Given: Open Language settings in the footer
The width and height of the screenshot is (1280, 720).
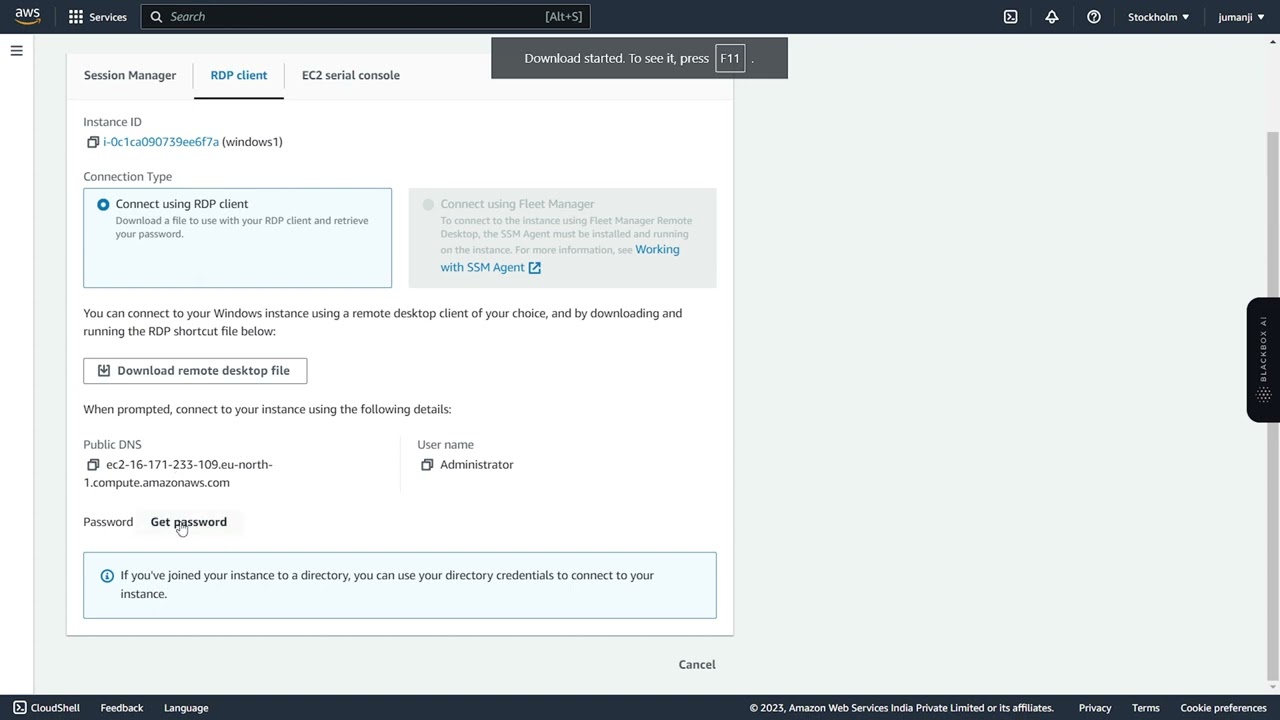Looking at the screenshot, I should click(x=186, y=708).
